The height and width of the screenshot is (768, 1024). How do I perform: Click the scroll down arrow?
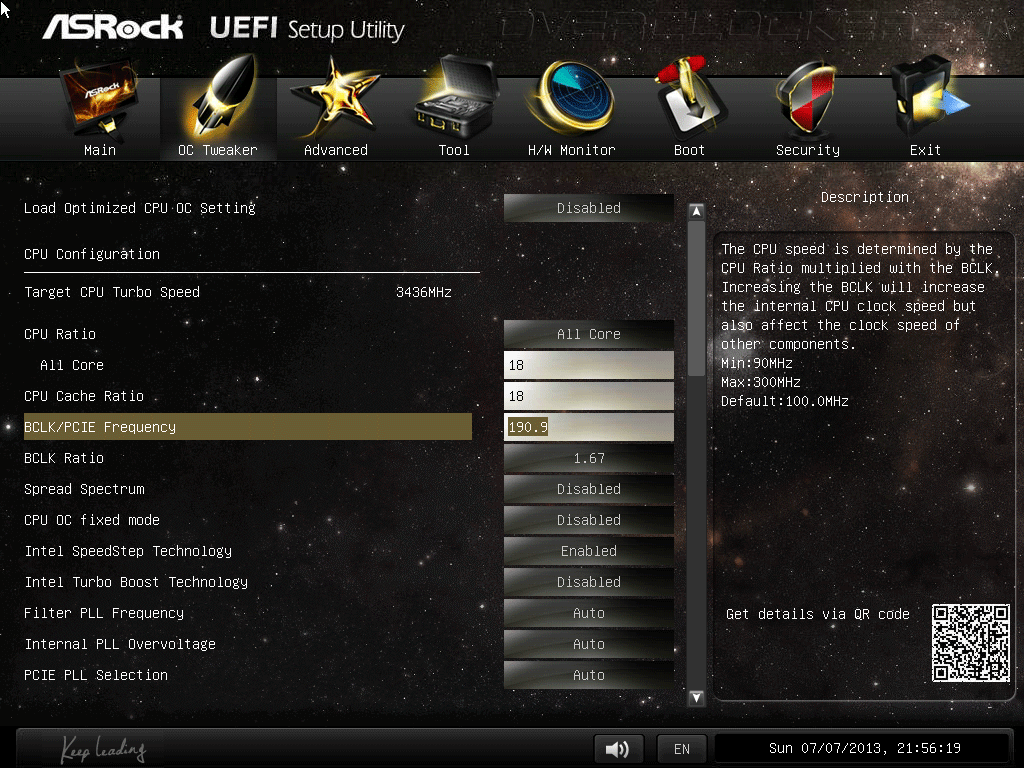tap(696, 697)
